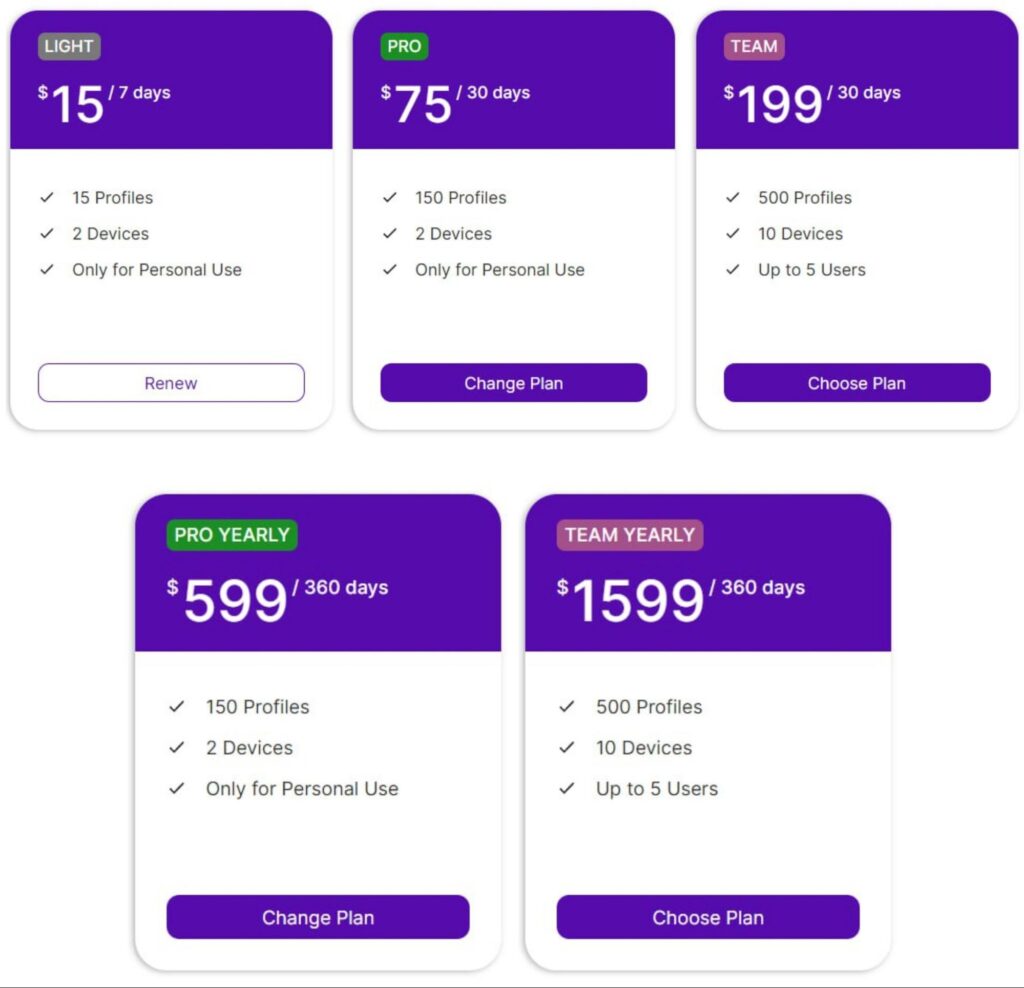Click Change Plan on the Pro Yearly card
Image resolution: width=1024 pixels, height=988 pixels.
[x=317, y=917]
